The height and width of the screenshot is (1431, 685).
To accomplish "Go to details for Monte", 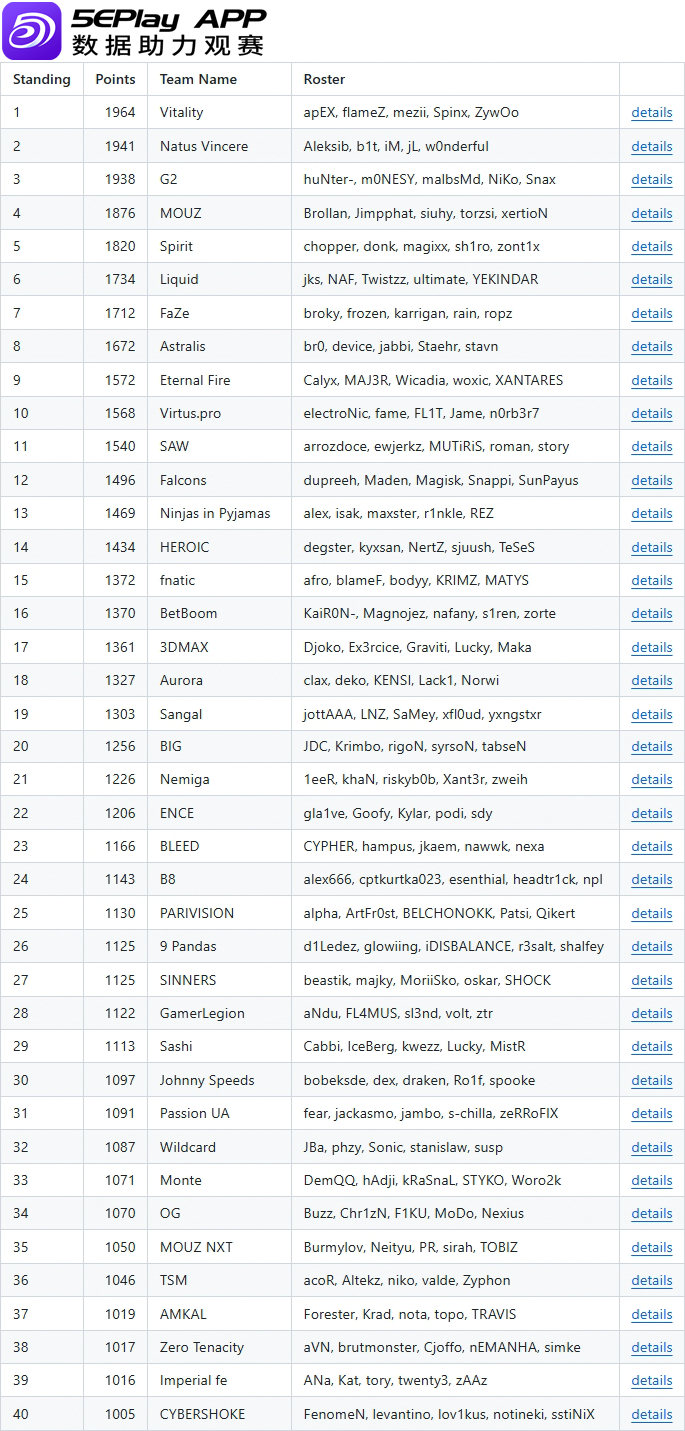I will (652, 1180).
